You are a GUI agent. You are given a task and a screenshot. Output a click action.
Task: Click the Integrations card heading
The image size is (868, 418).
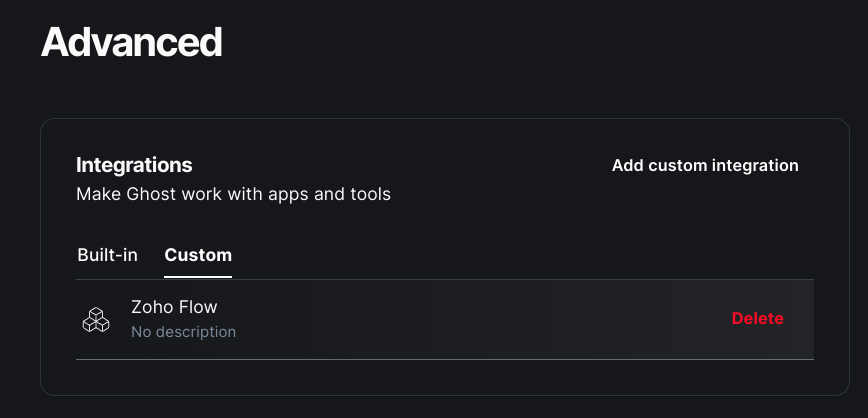[x=134, y=165]
